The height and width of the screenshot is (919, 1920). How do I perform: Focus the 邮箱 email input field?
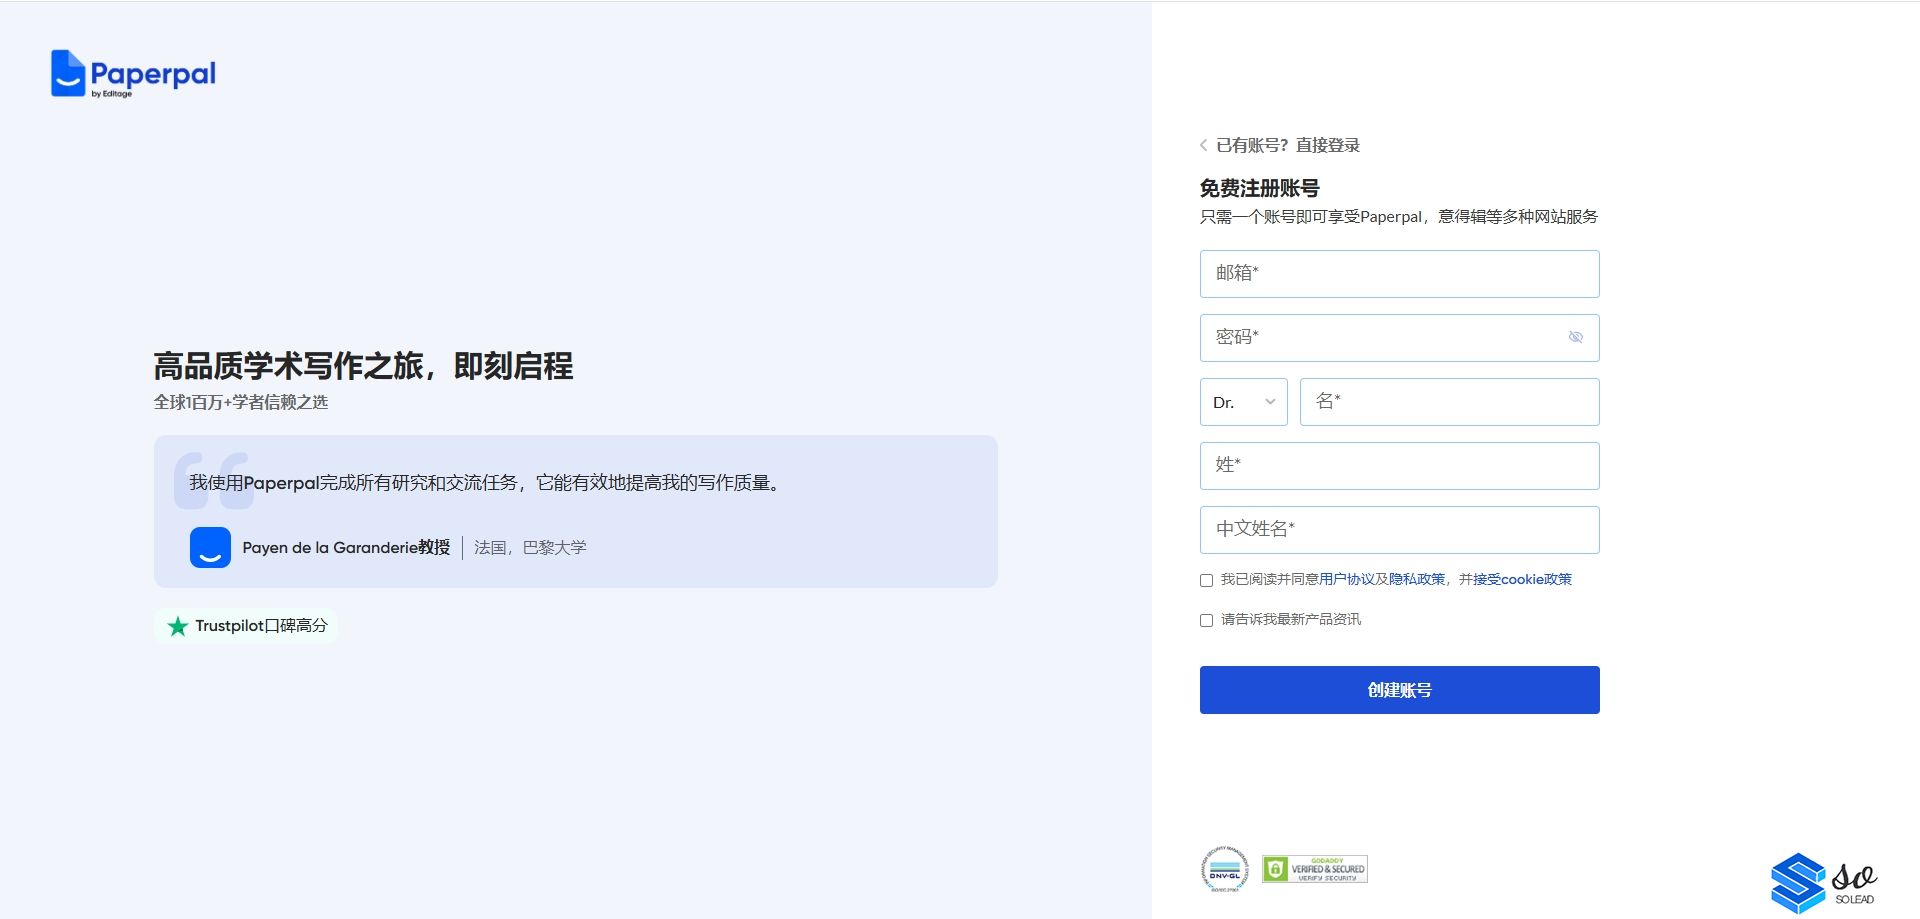tap(1399, 274)
